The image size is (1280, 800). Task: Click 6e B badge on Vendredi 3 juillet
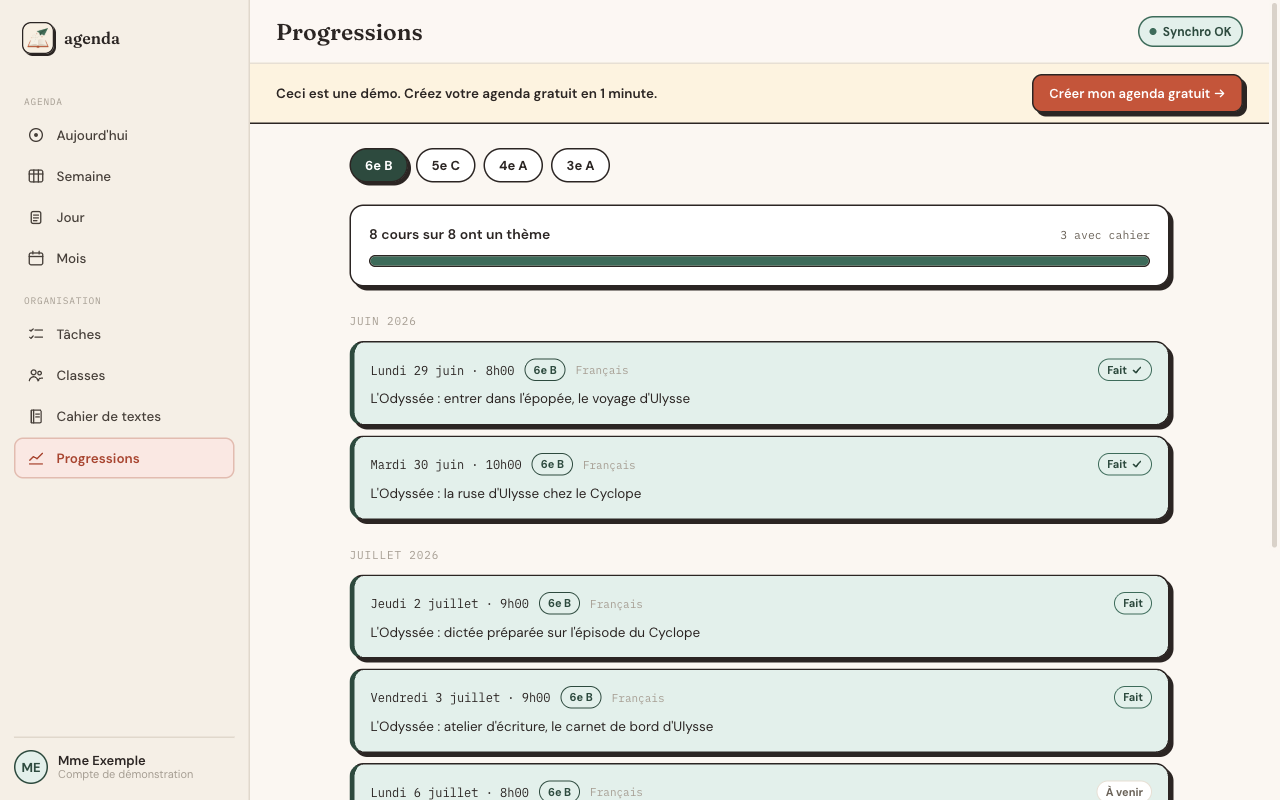(581, 697)
